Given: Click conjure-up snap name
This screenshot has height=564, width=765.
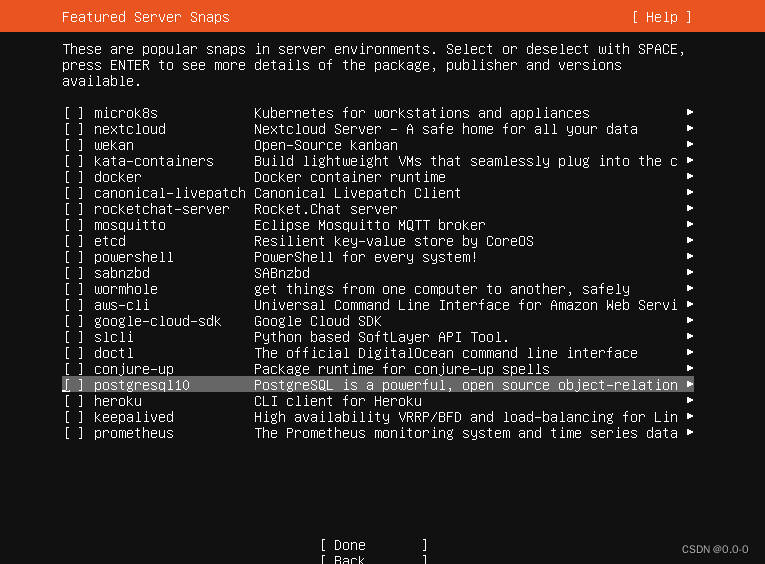Looking at the screenshot, I should 134,369.
